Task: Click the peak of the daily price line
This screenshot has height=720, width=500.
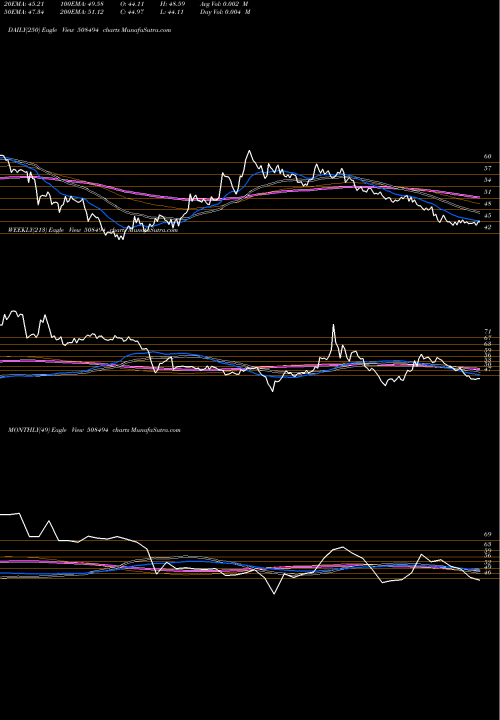Action: coord(249,151)
